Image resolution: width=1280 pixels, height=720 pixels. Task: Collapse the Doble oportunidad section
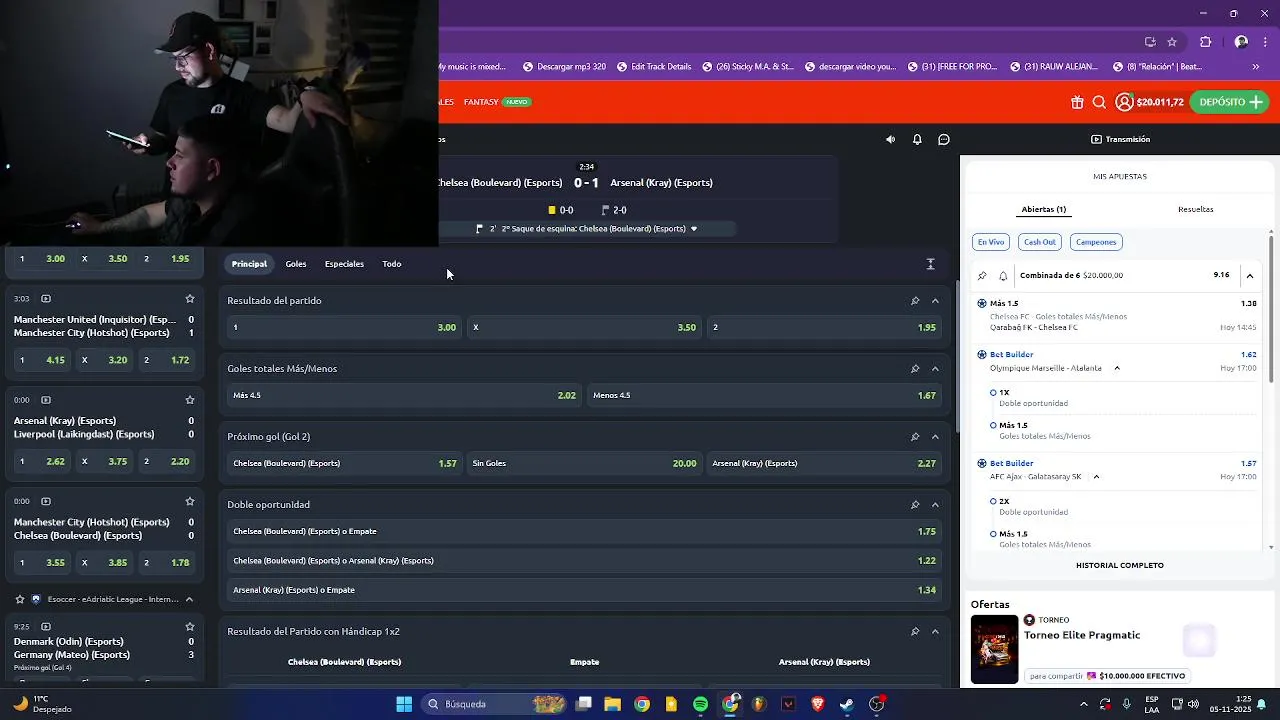[x=935, y=505]
